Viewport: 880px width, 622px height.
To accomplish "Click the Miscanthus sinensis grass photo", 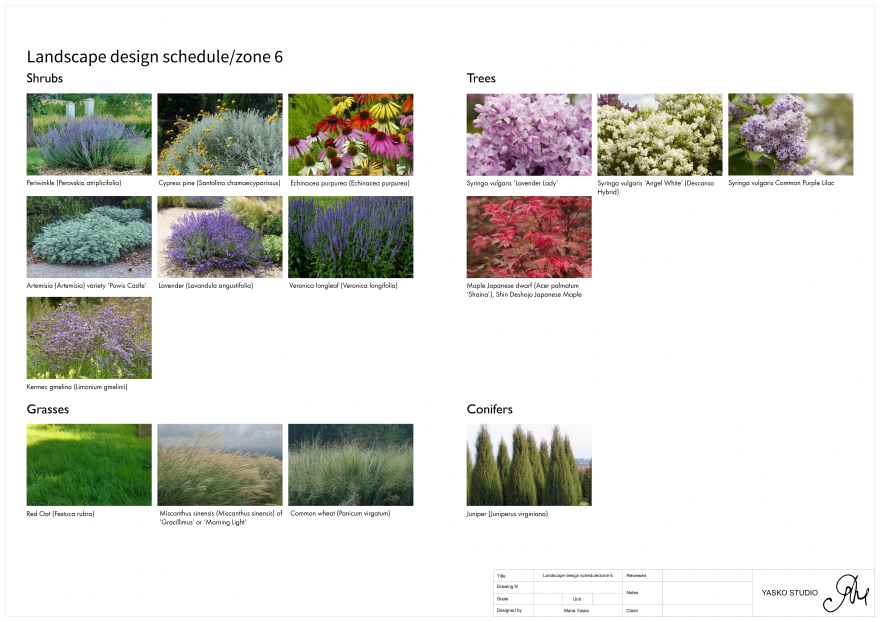I will pos(220,465).
